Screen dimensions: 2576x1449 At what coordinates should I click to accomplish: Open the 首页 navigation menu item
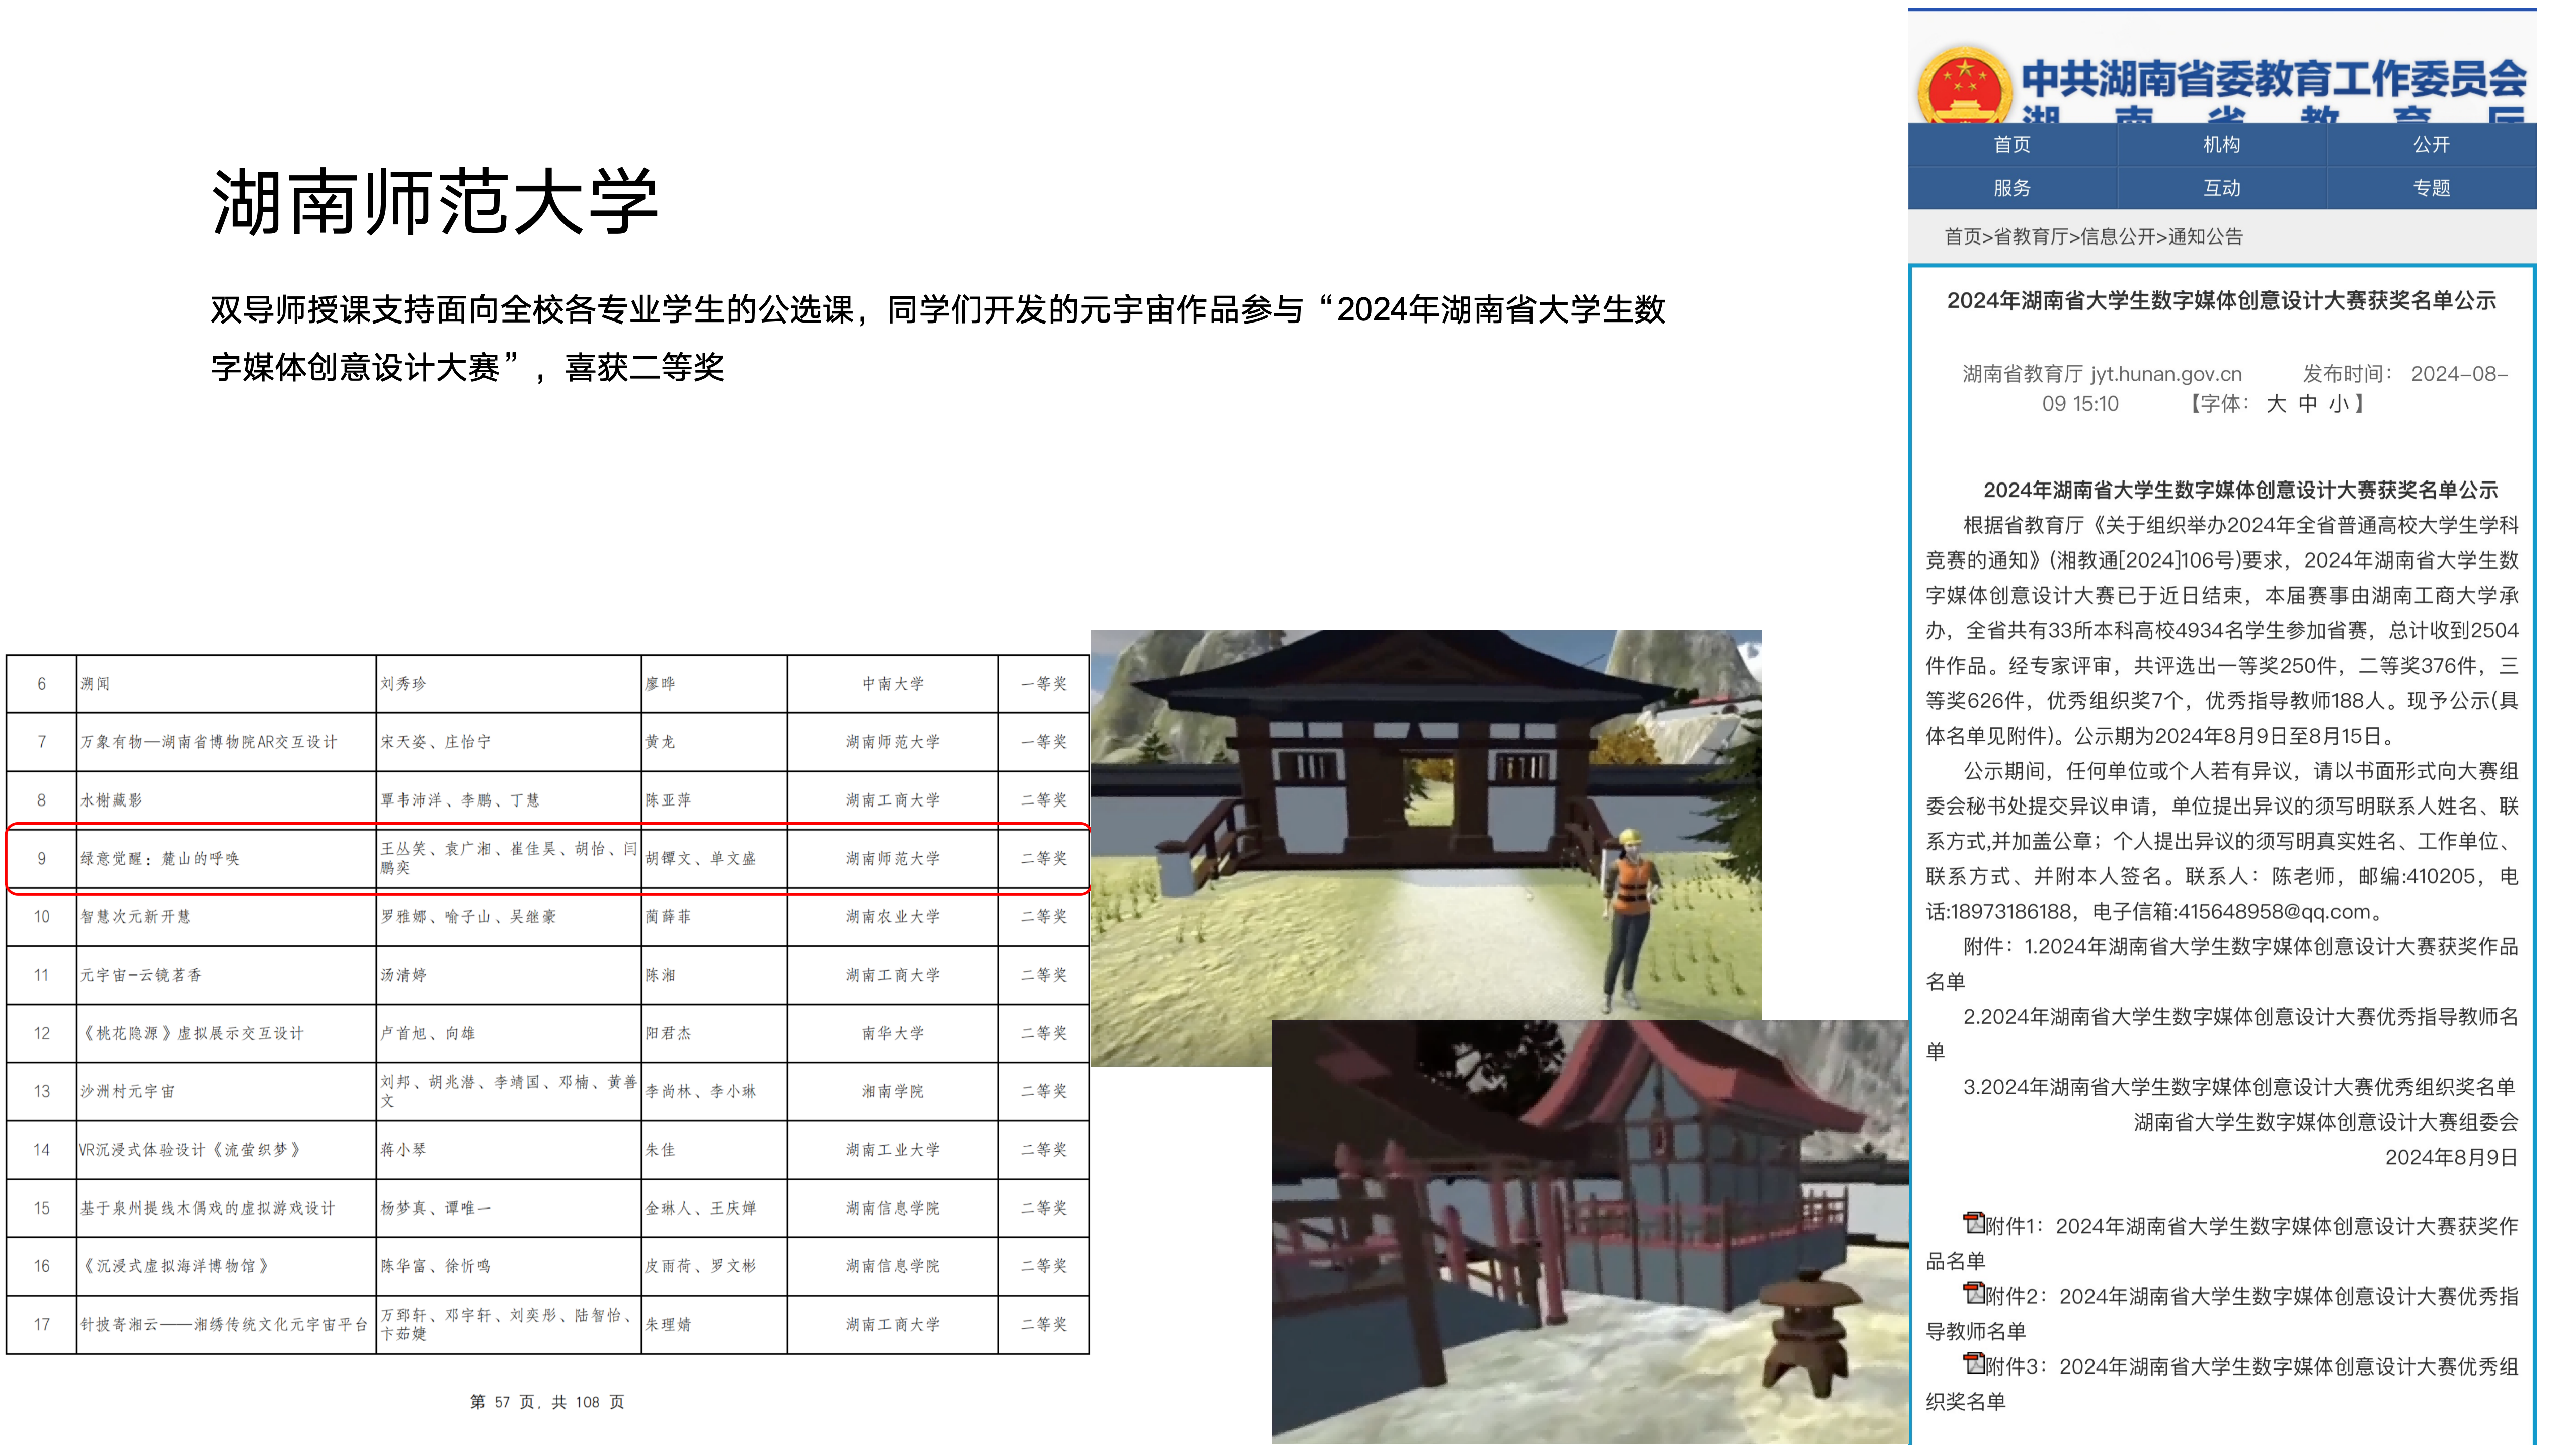tap(2011, 145)
